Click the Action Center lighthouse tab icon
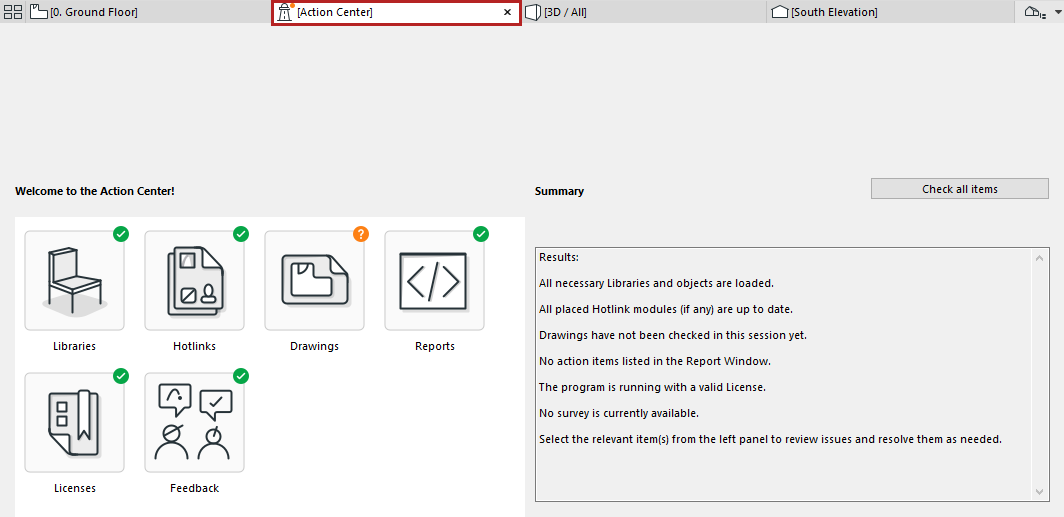This screenshot has width=1064, height=517. 285,12
